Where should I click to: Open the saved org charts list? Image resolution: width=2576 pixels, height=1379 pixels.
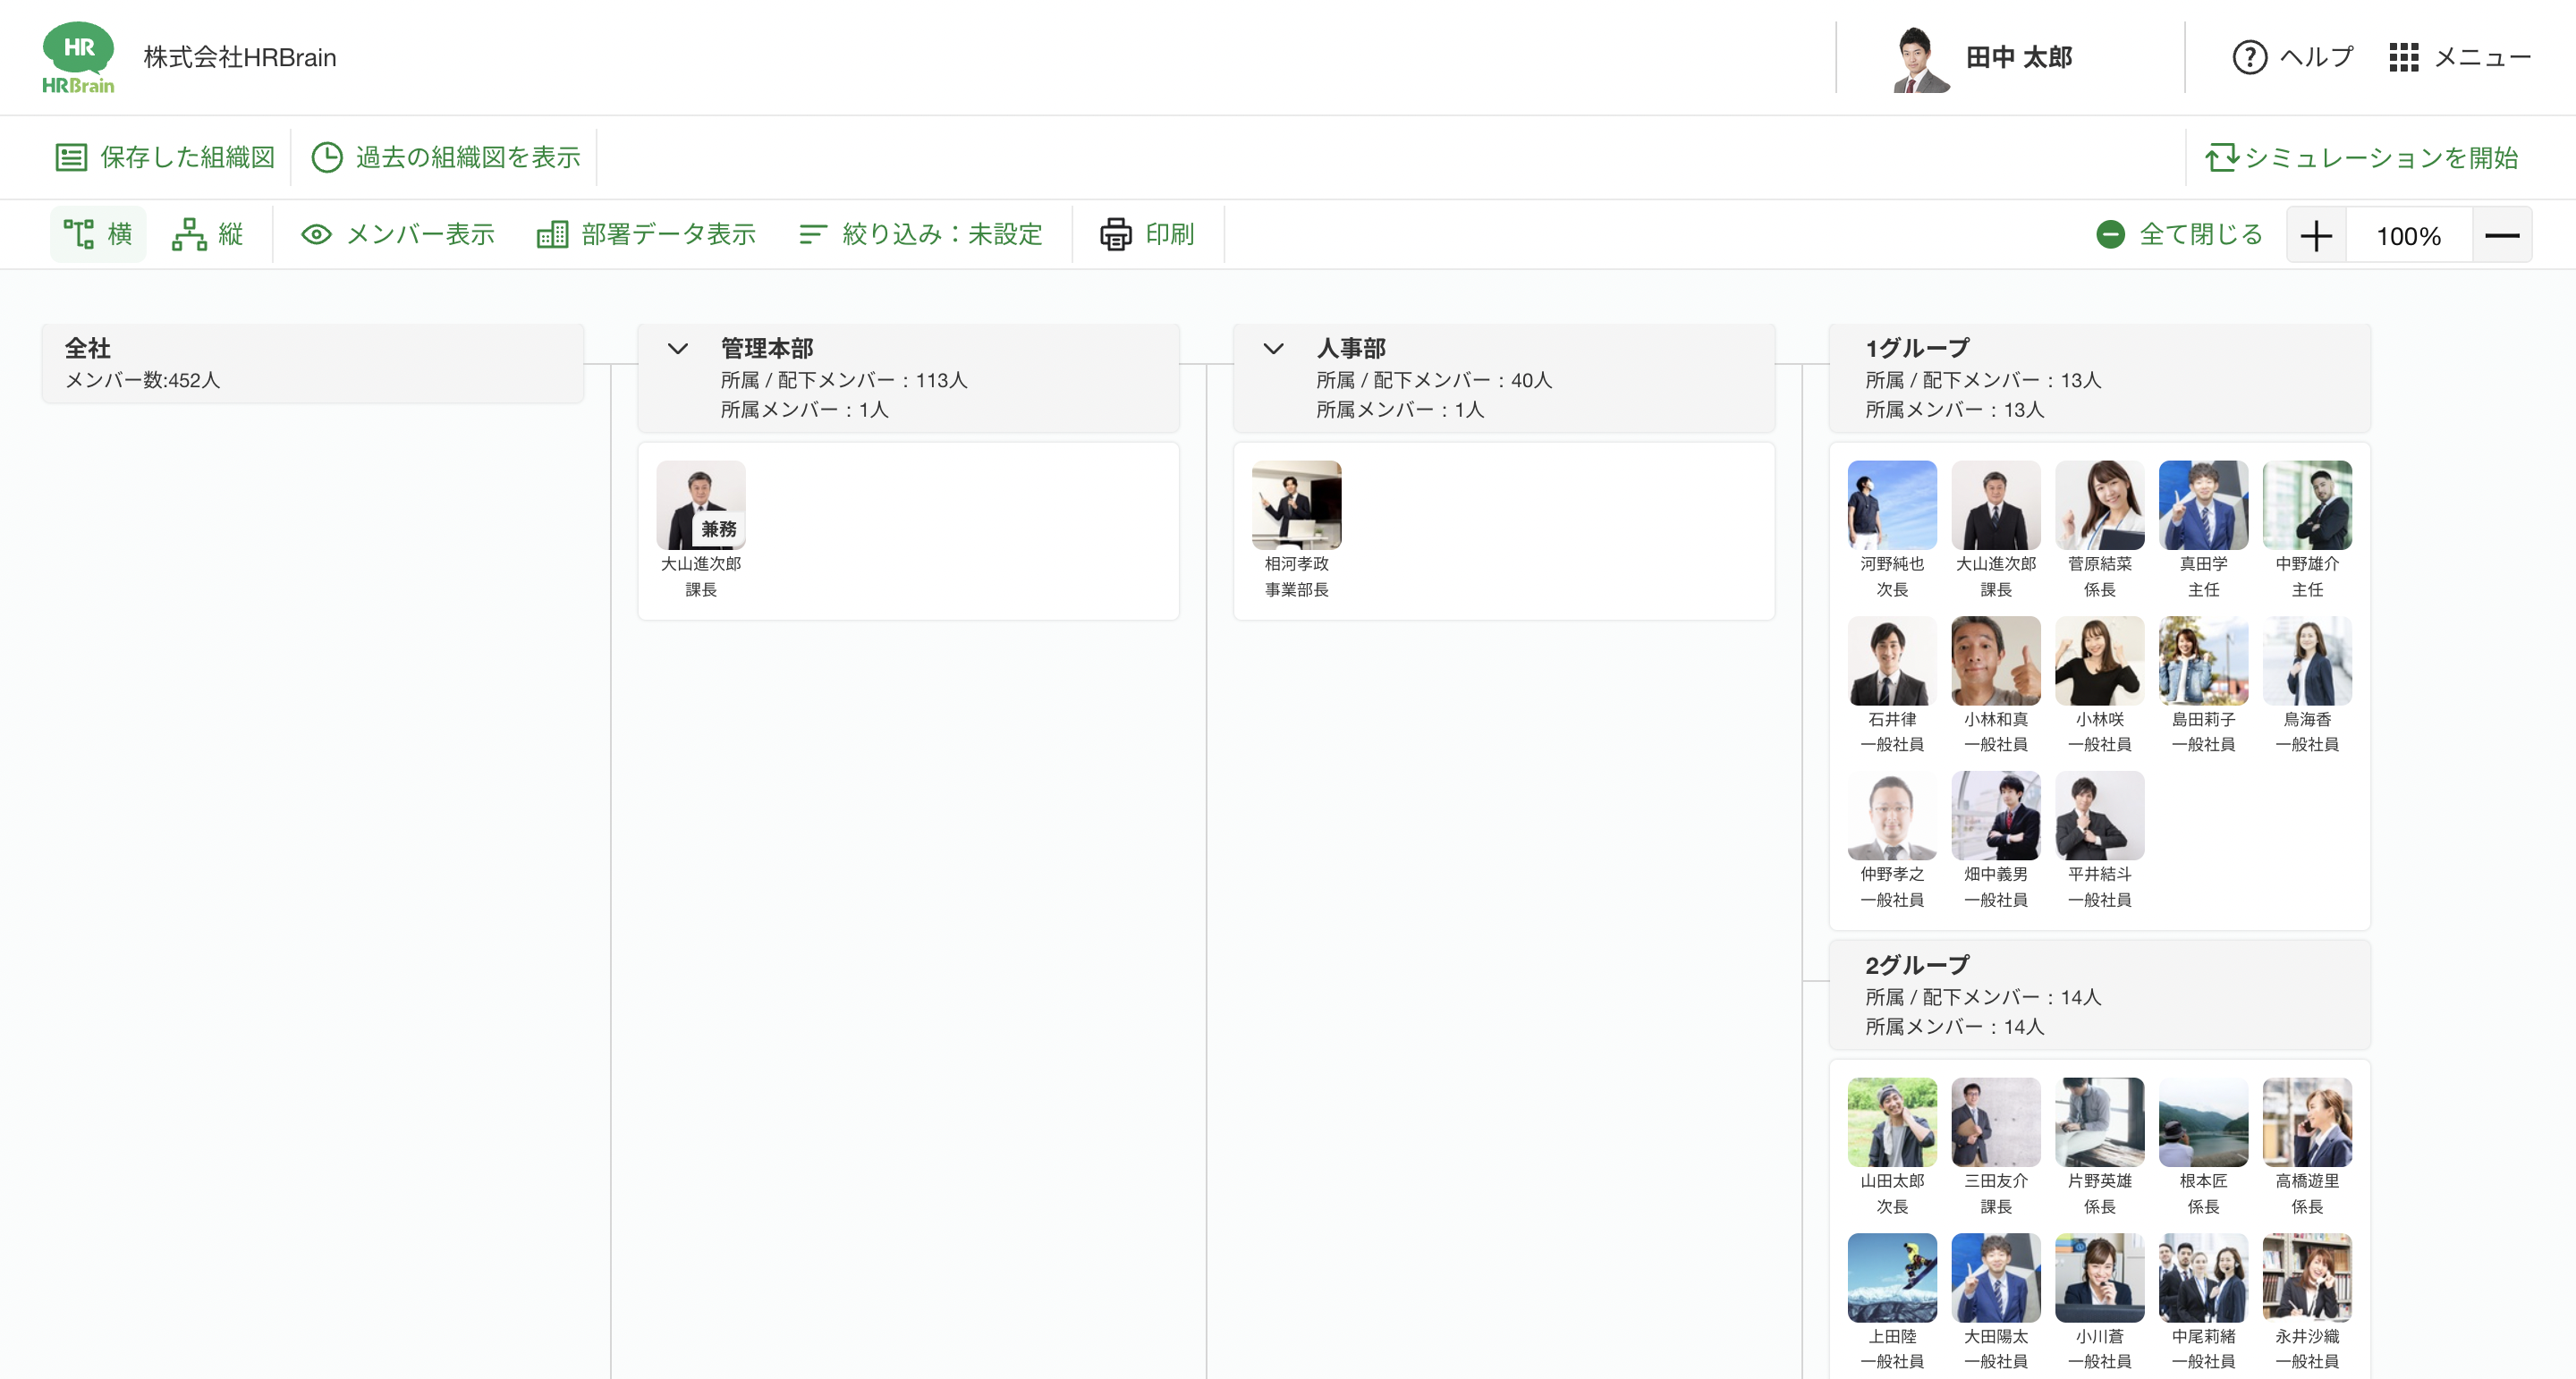pyautogui.click(x=165, y=157)
